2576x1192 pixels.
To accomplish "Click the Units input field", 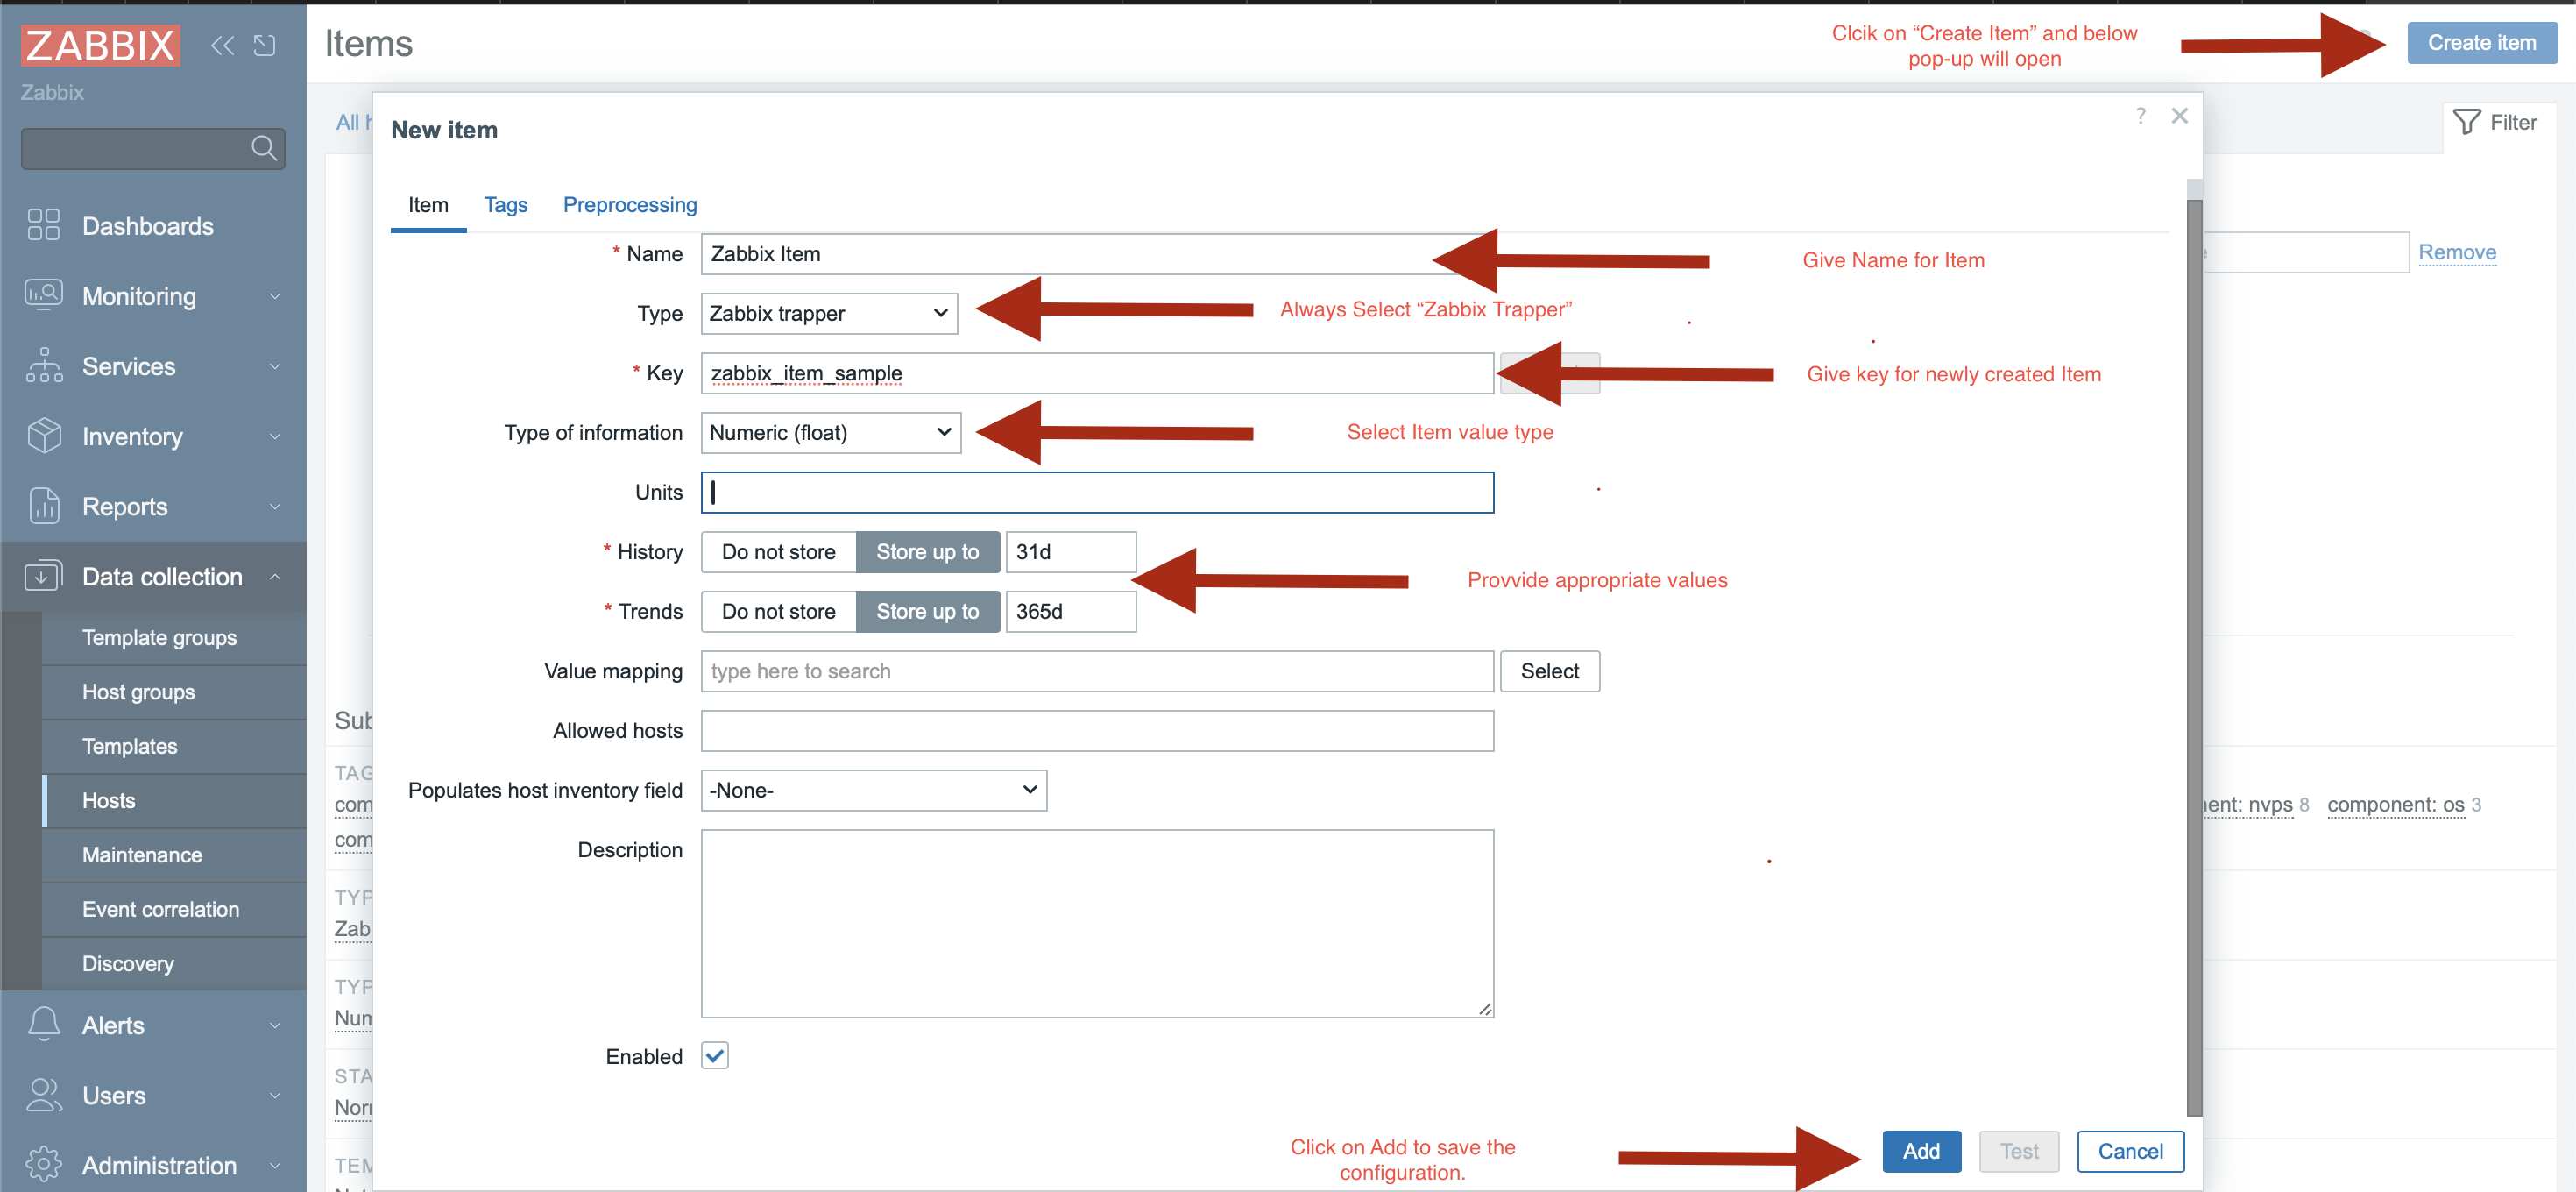I will pyautogui.click(x=1097, y=492).
